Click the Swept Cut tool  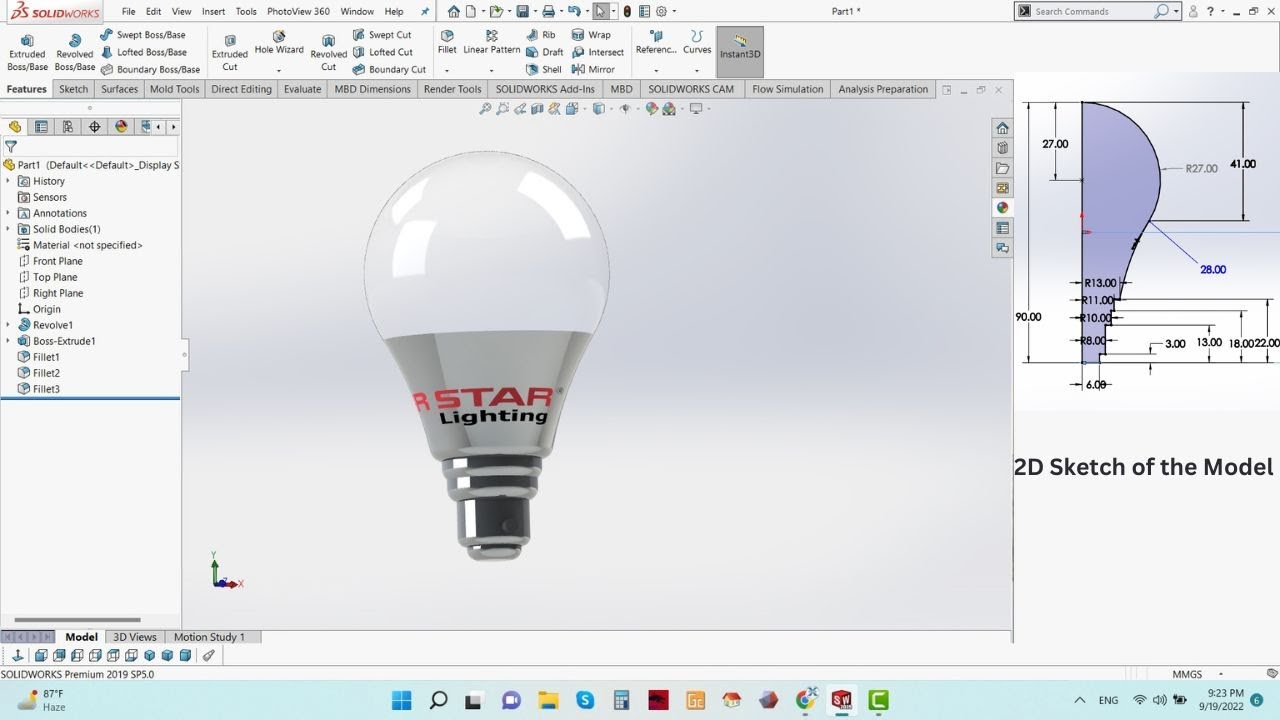pyautogui.click(x=382, y=35)
